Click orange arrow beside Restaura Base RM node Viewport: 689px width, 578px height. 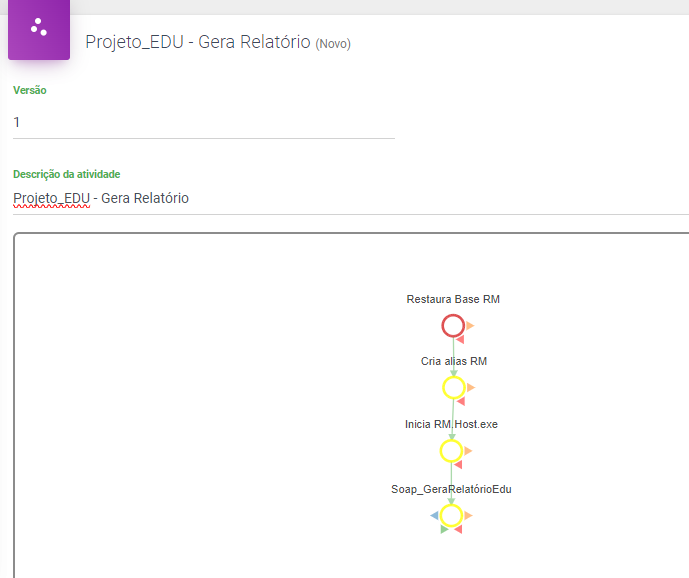[469, 325]
